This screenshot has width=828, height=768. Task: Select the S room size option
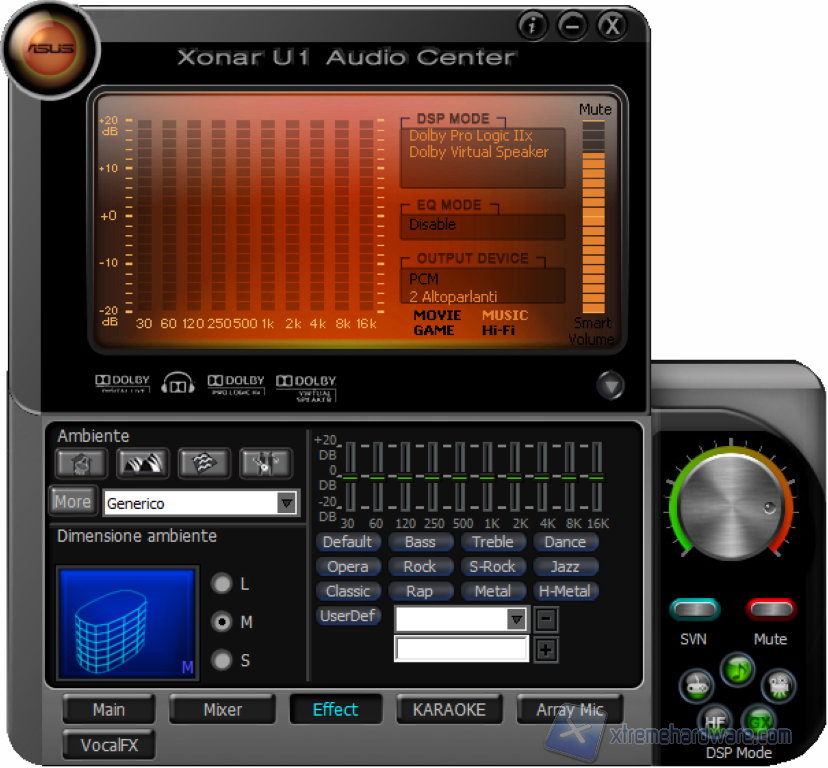coord(222,660)
